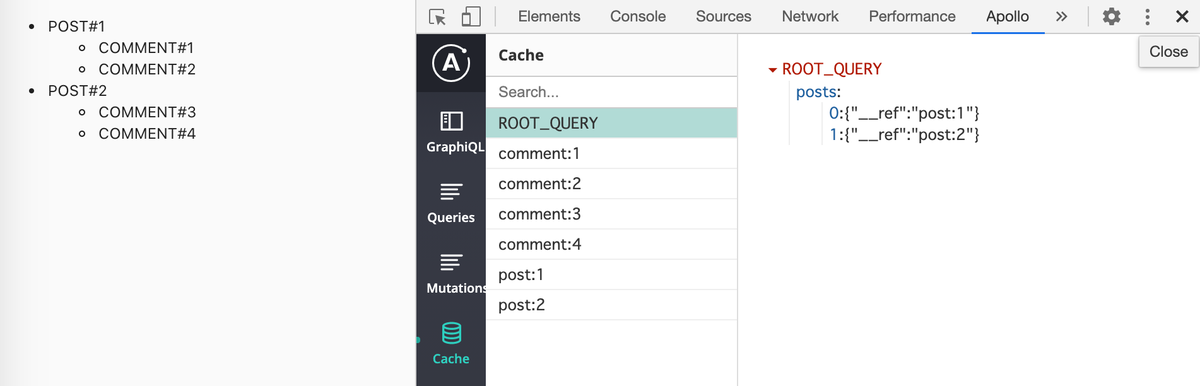The width and height of the screenshot is (1200, 386).
Task: Click POST#2 in the page
Action: point(77,90)
